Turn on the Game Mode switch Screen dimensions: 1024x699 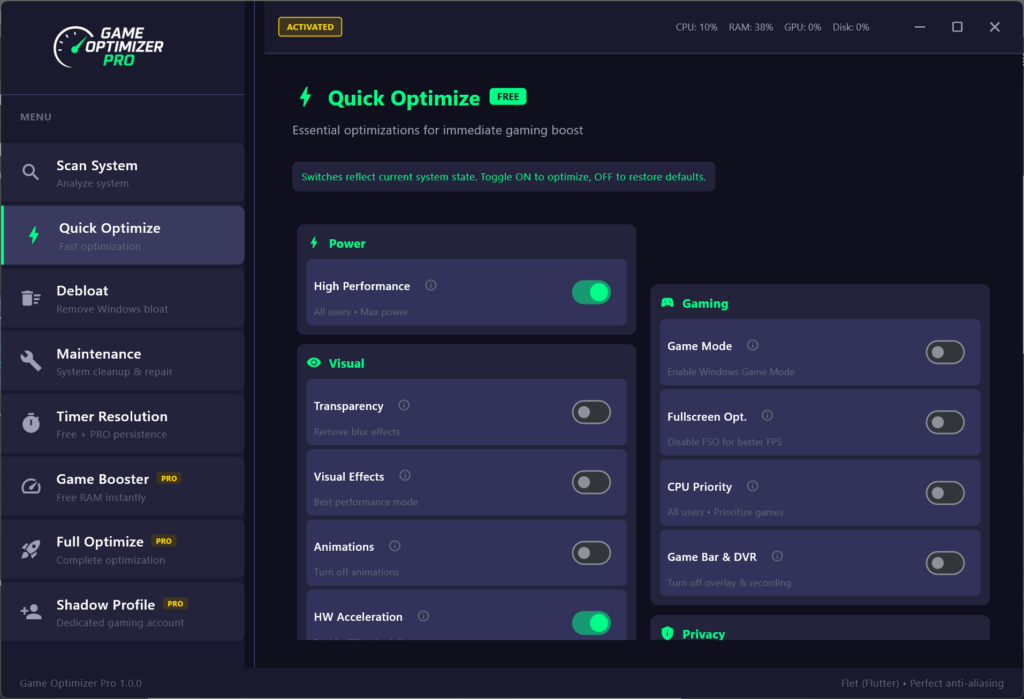tap(945, 352)
